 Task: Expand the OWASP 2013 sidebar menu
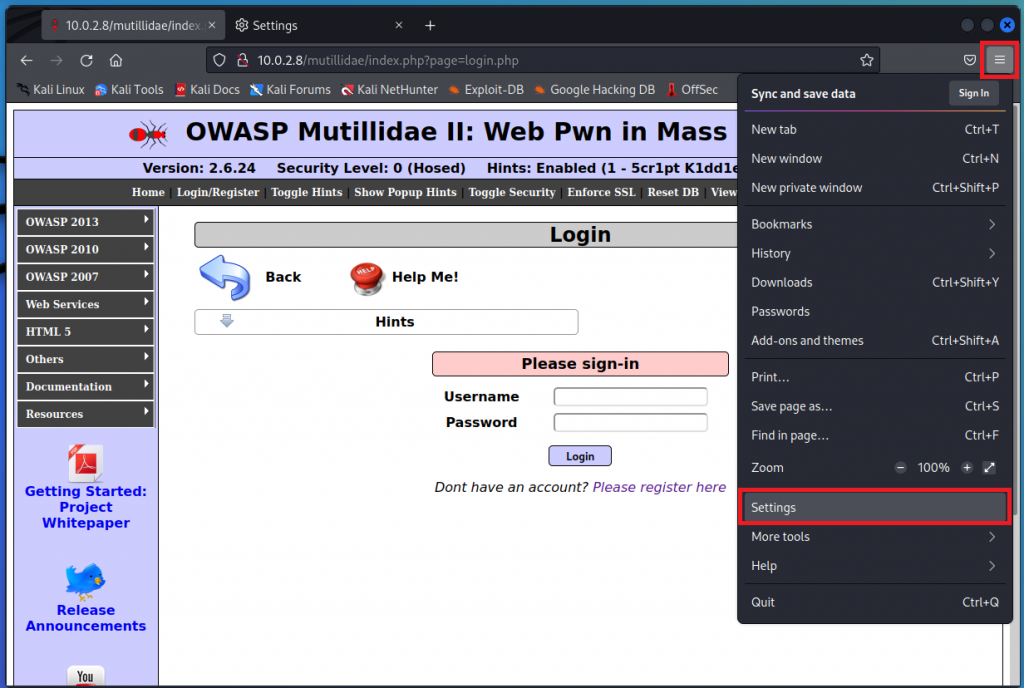tap(86, 222)
